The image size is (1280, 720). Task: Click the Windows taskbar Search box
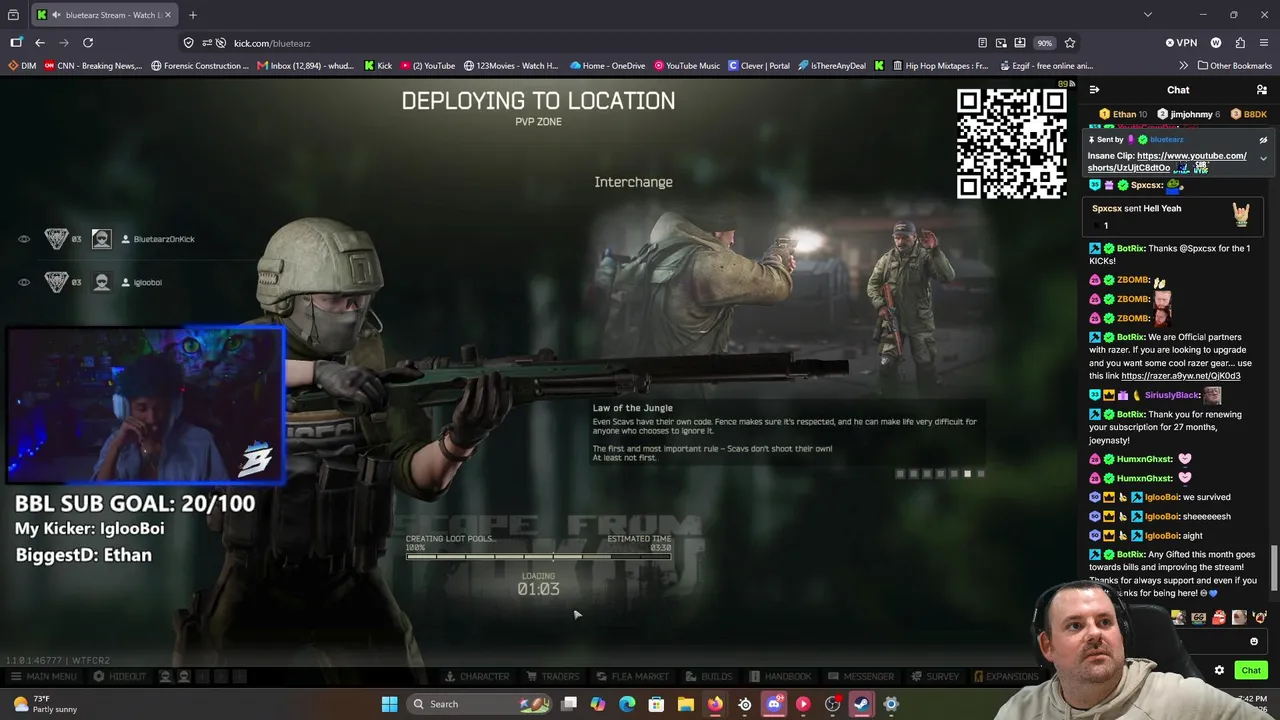[480, 704]
